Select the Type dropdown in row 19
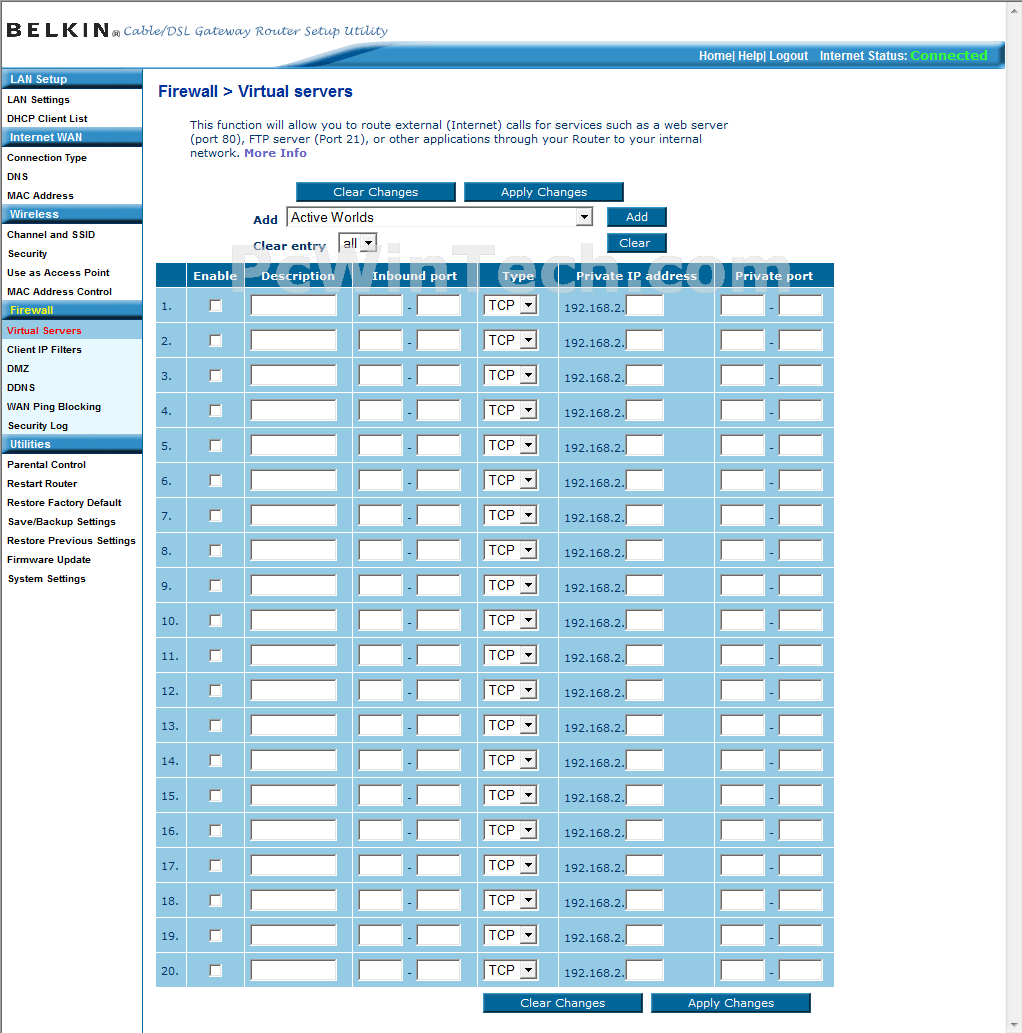Image resolution: width=1022 pixels, height=1033 pixels. pos(511,935)
